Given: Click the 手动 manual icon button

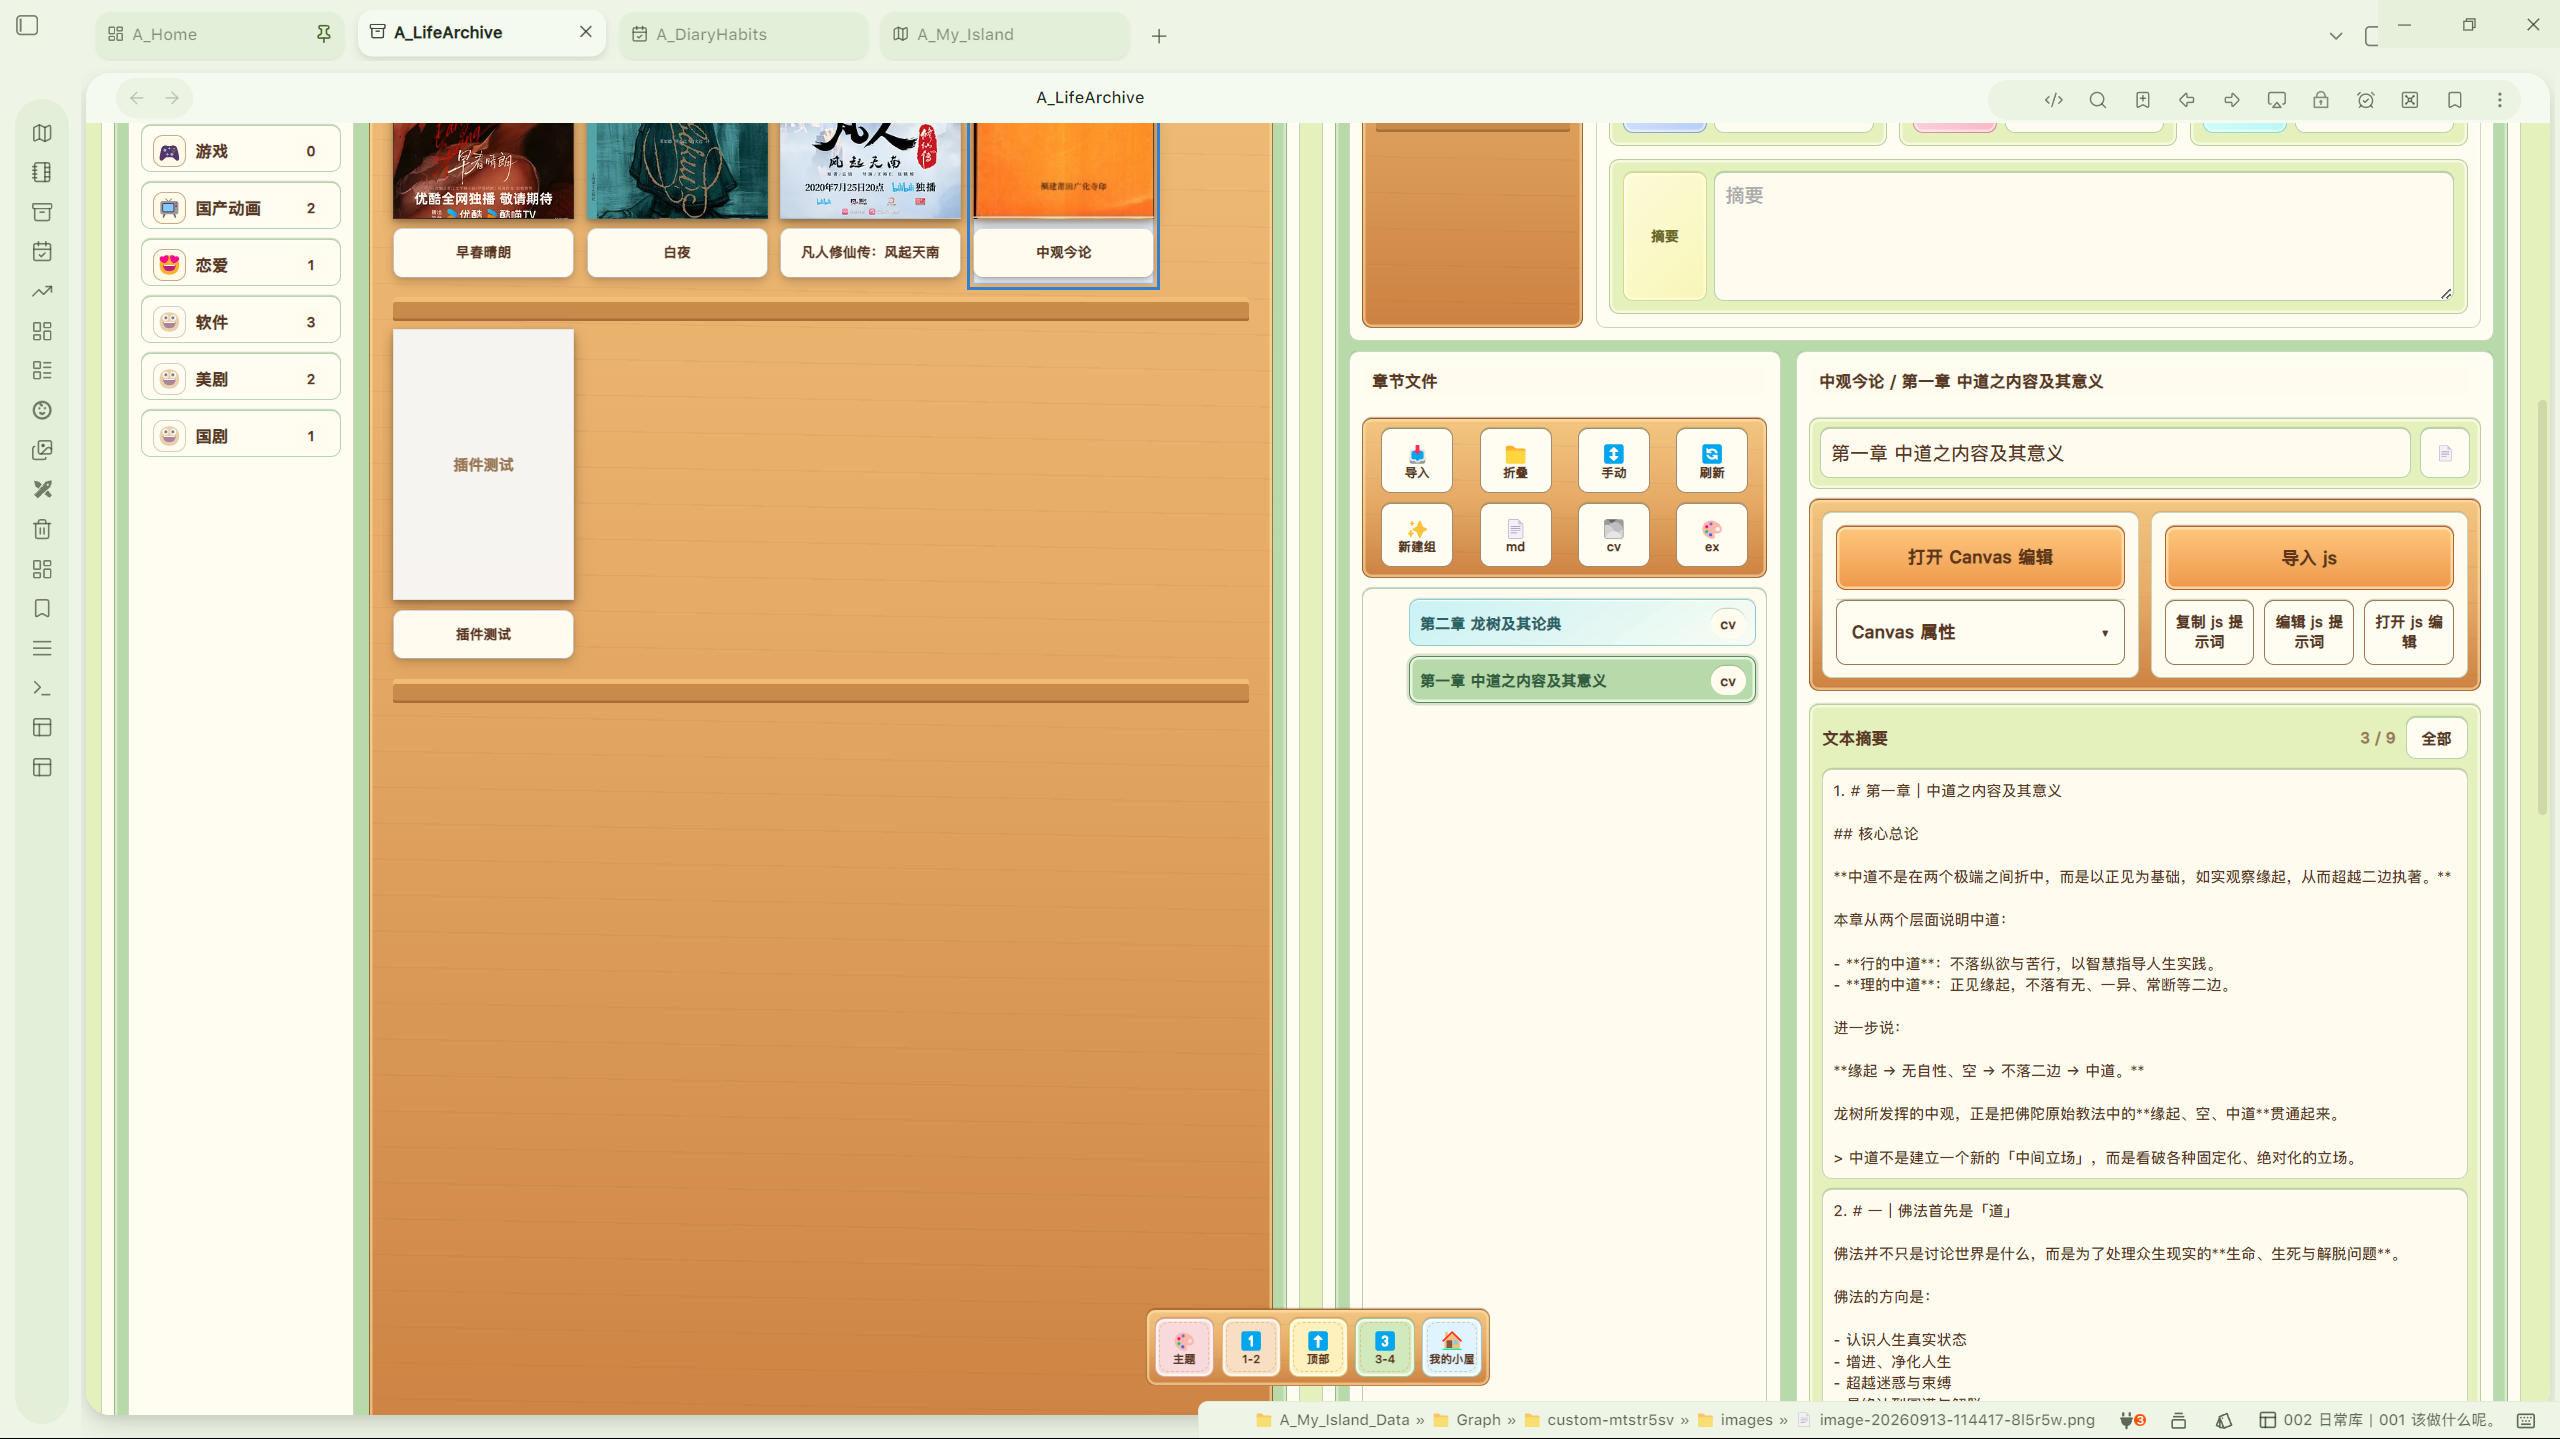Looking at the screenshot, I should pos(1613,461).
